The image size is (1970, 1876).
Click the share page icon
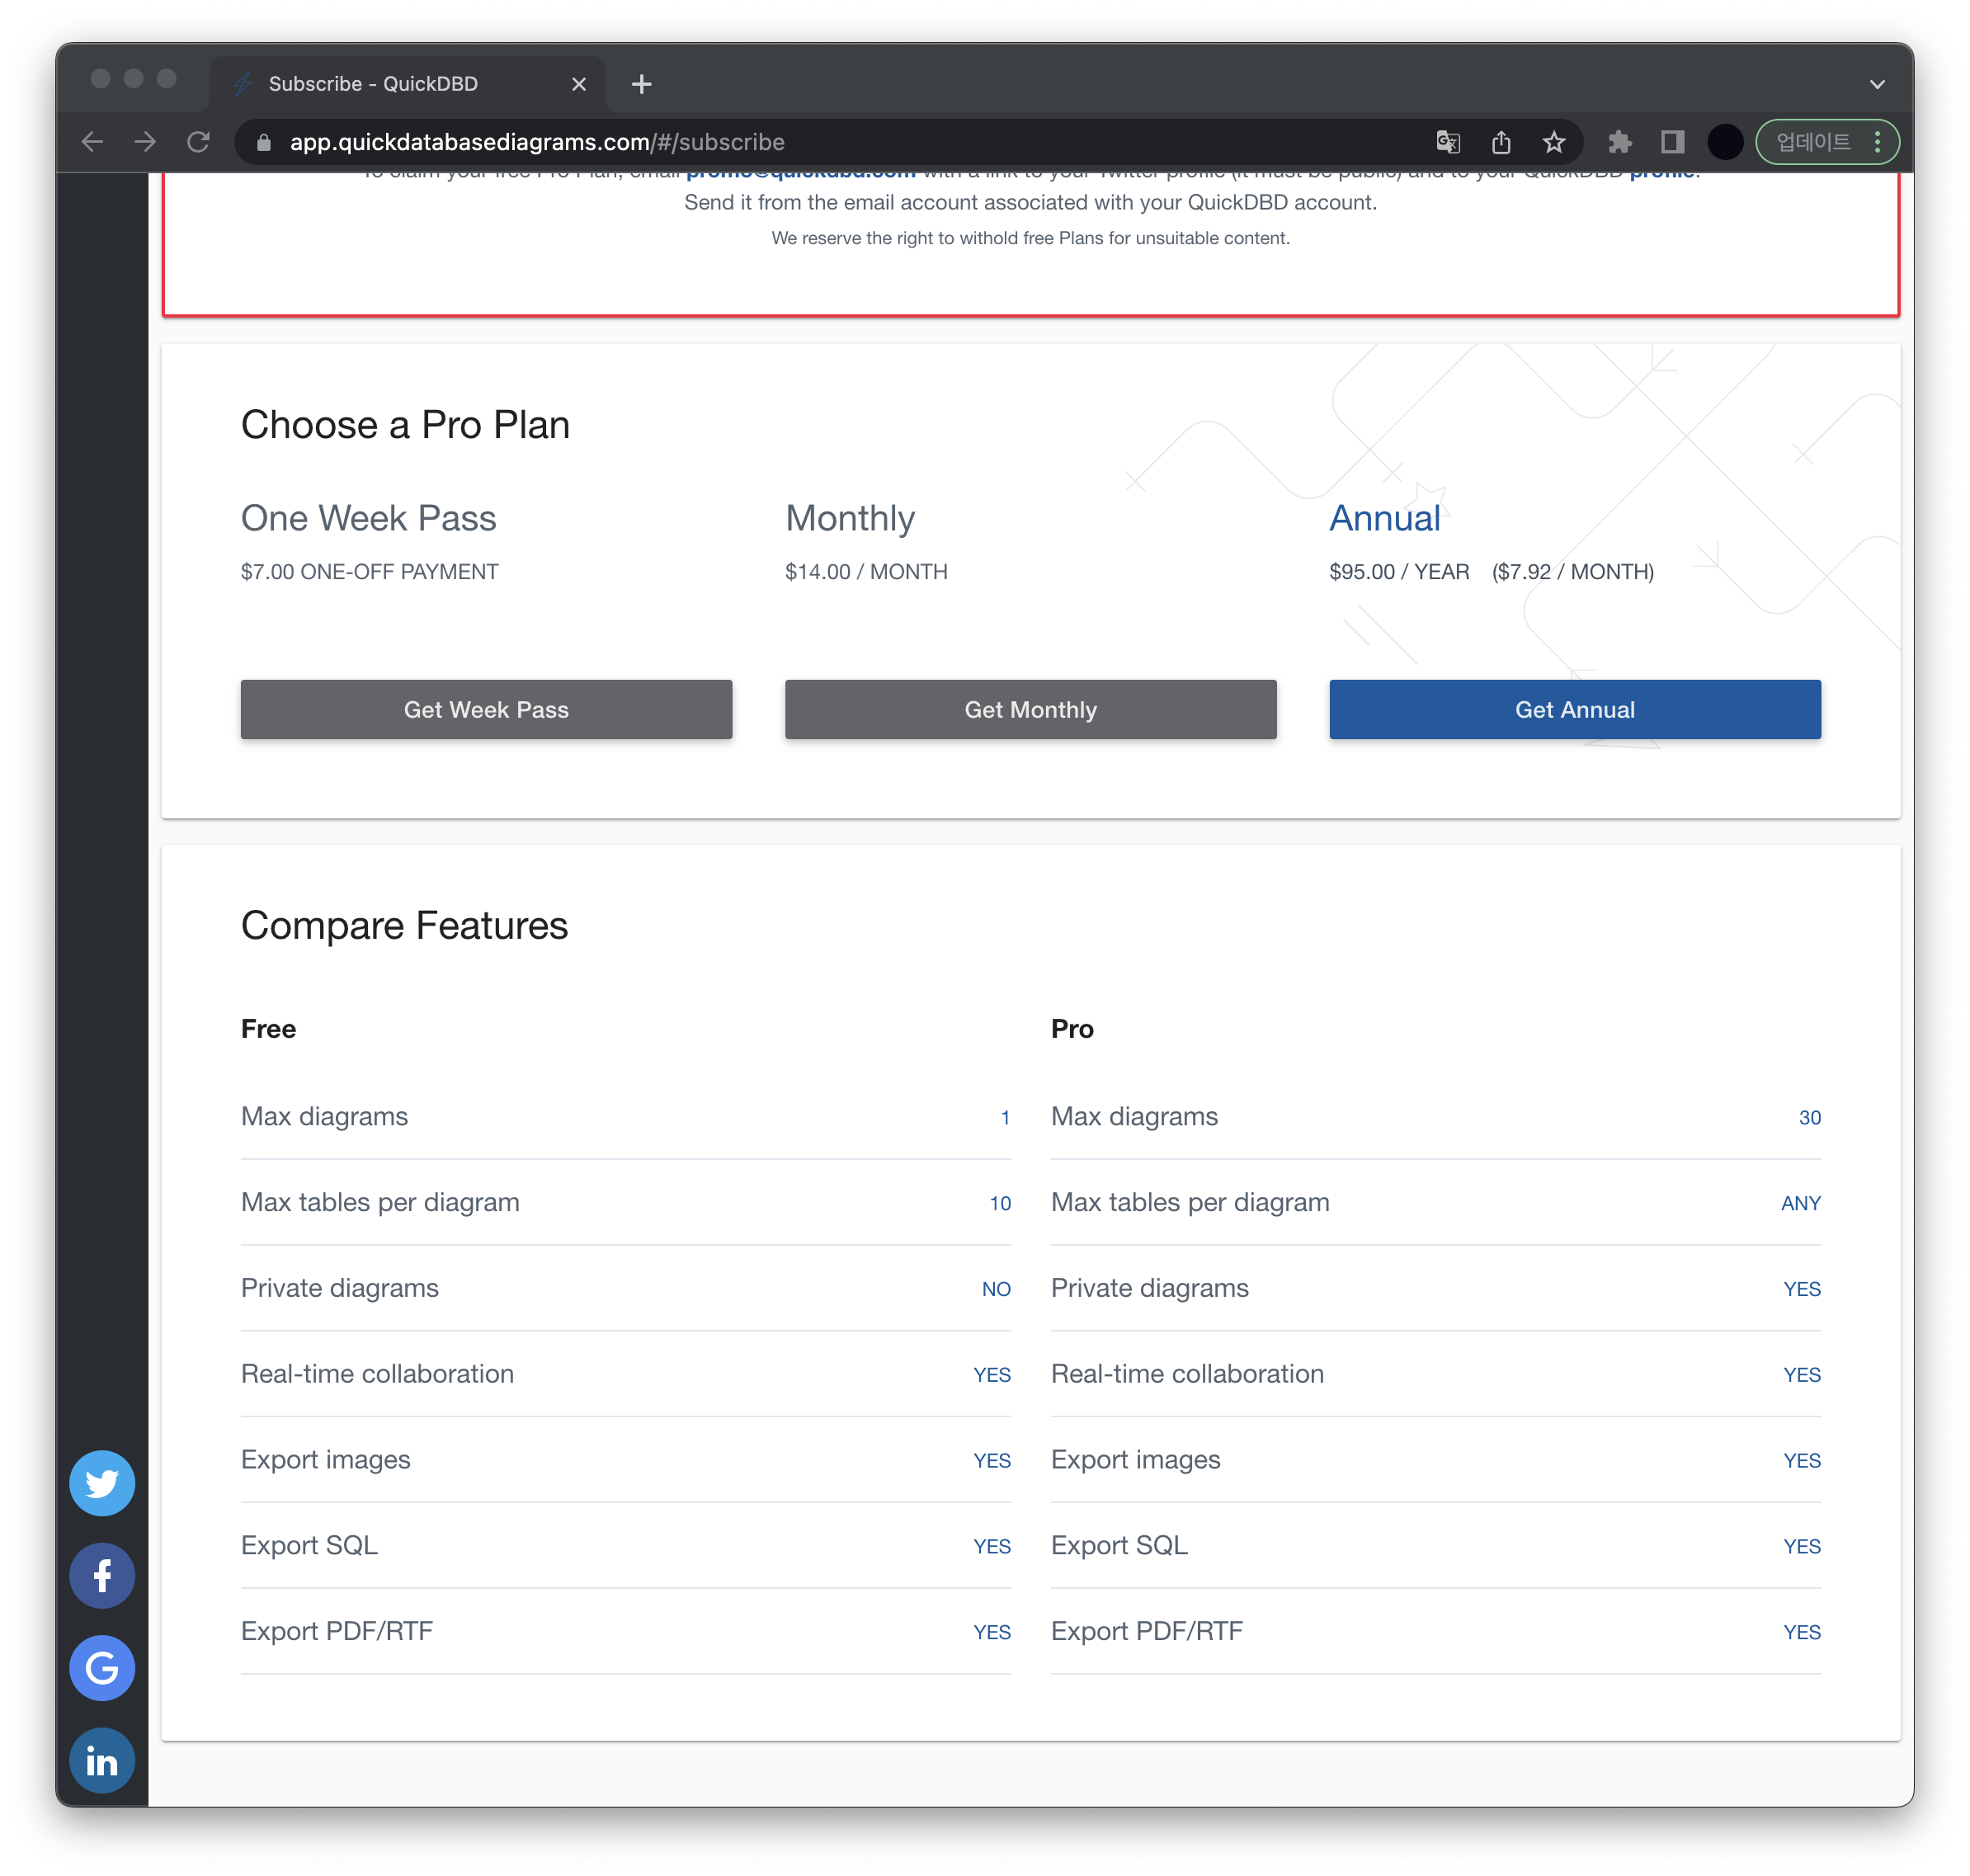point(1500,142)
